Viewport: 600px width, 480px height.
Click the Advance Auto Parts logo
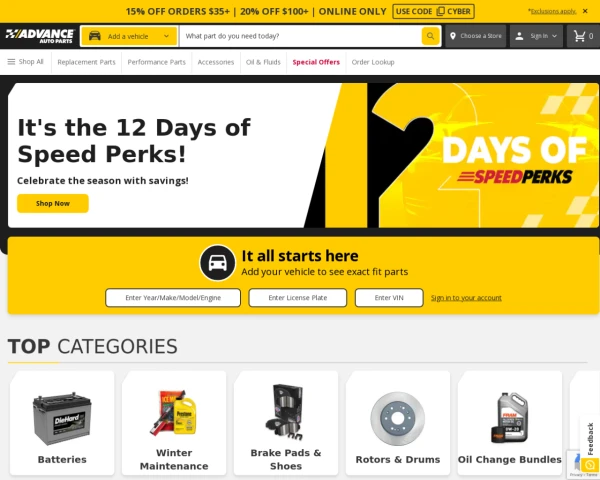[40, 36]
